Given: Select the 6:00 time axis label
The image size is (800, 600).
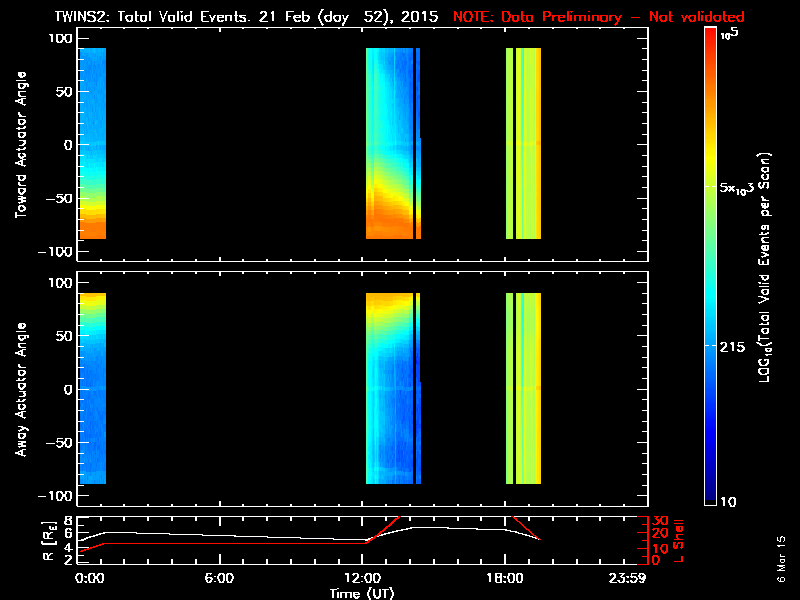Looking at the screenshot, I should tap(219, 578).
